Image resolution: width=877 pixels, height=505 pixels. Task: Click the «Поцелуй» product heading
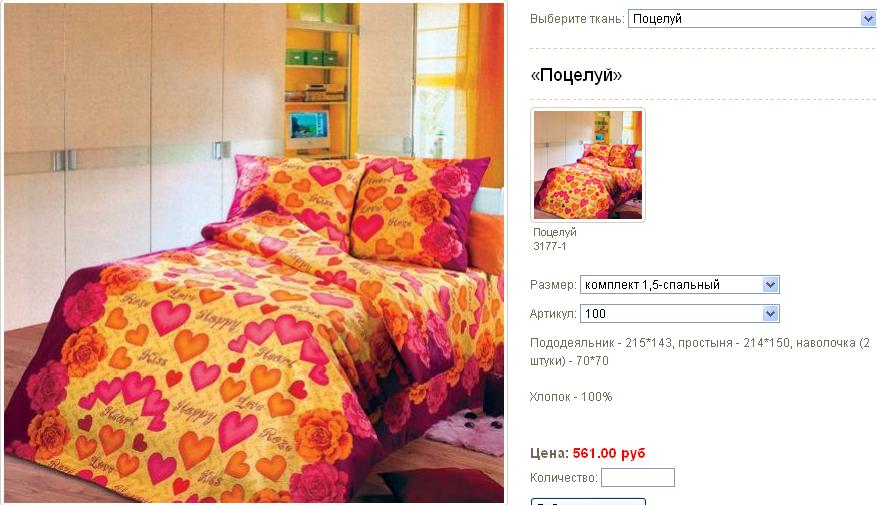576,75
